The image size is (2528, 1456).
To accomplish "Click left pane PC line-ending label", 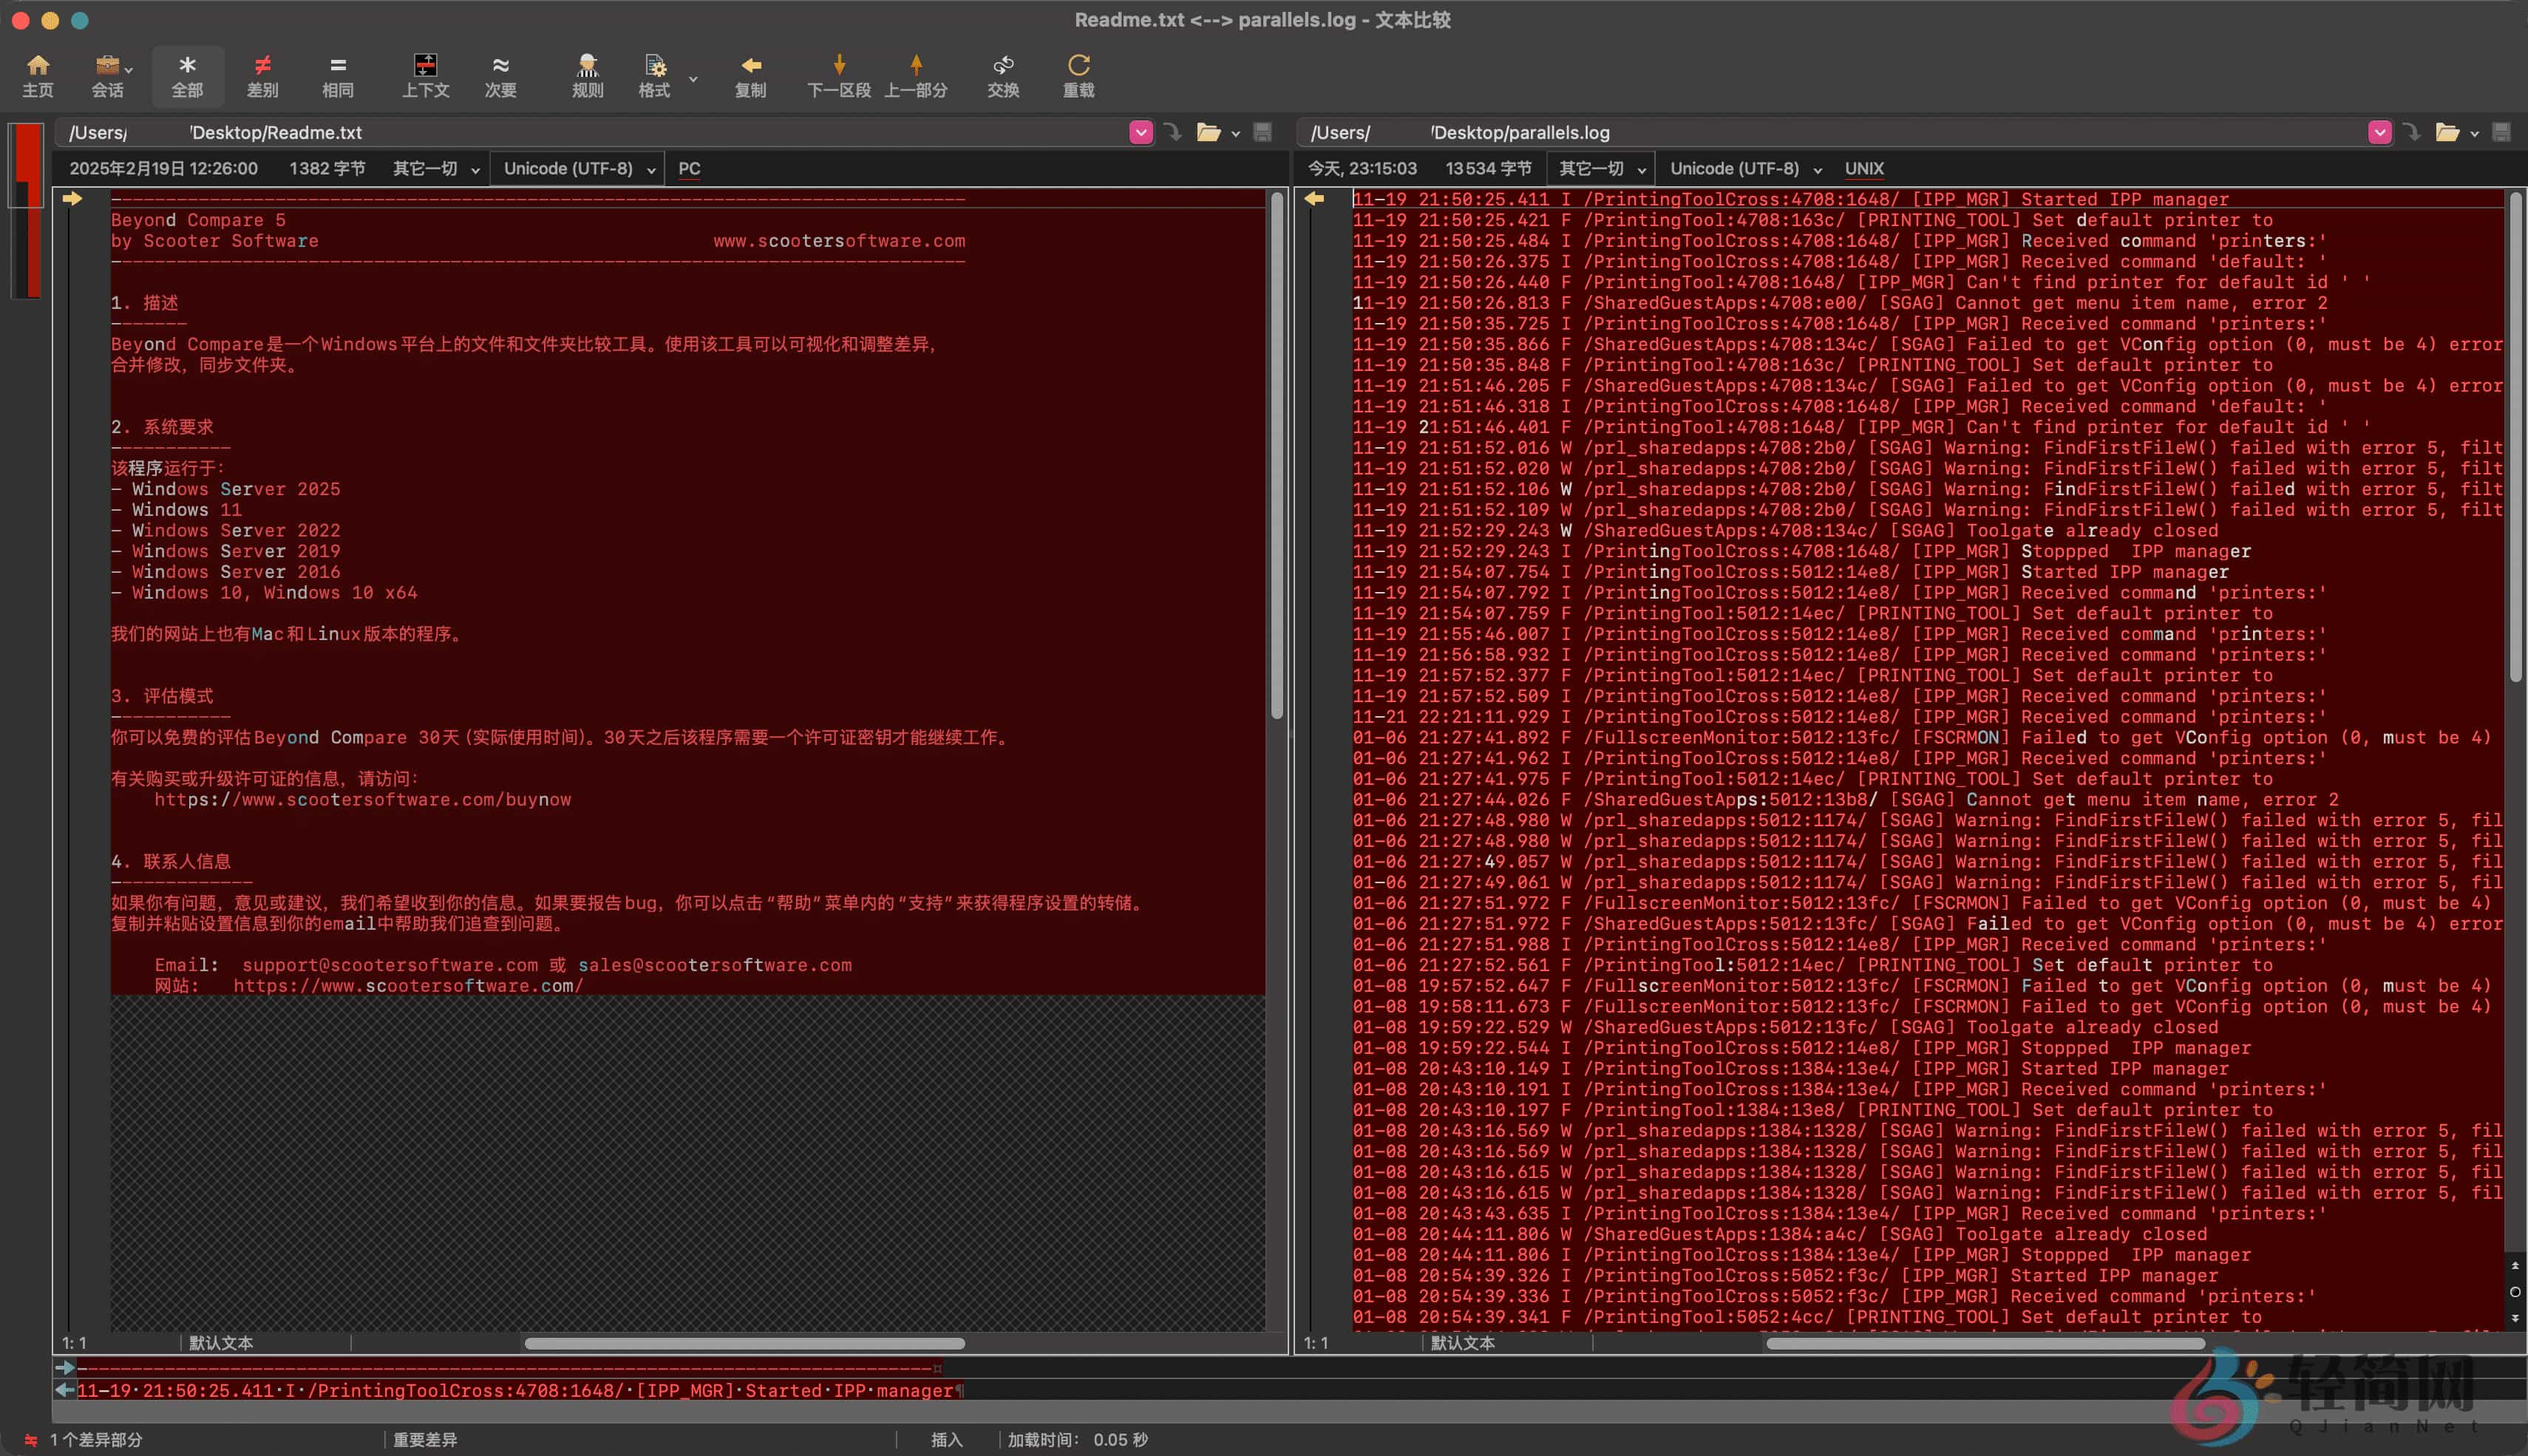I will point(689,169).
